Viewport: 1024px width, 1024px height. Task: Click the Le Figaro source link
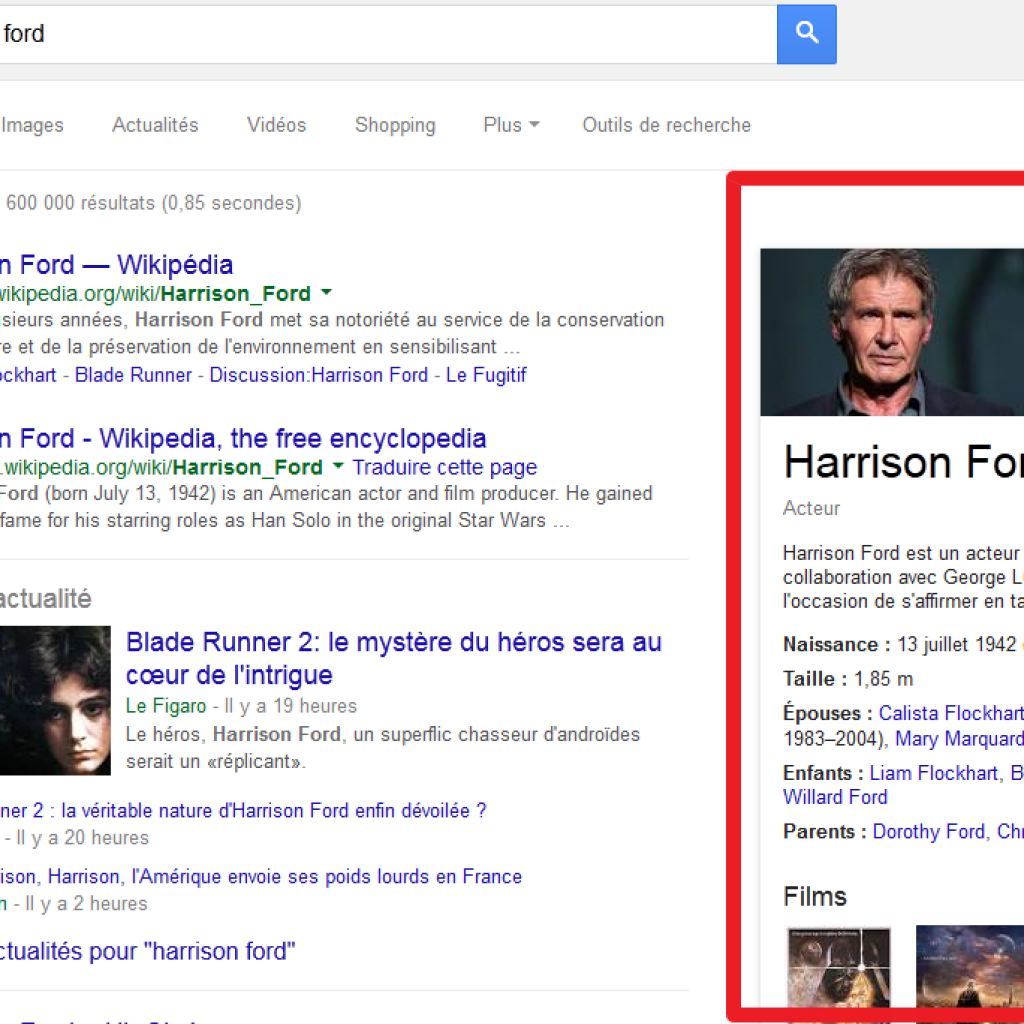pos(166,706)
